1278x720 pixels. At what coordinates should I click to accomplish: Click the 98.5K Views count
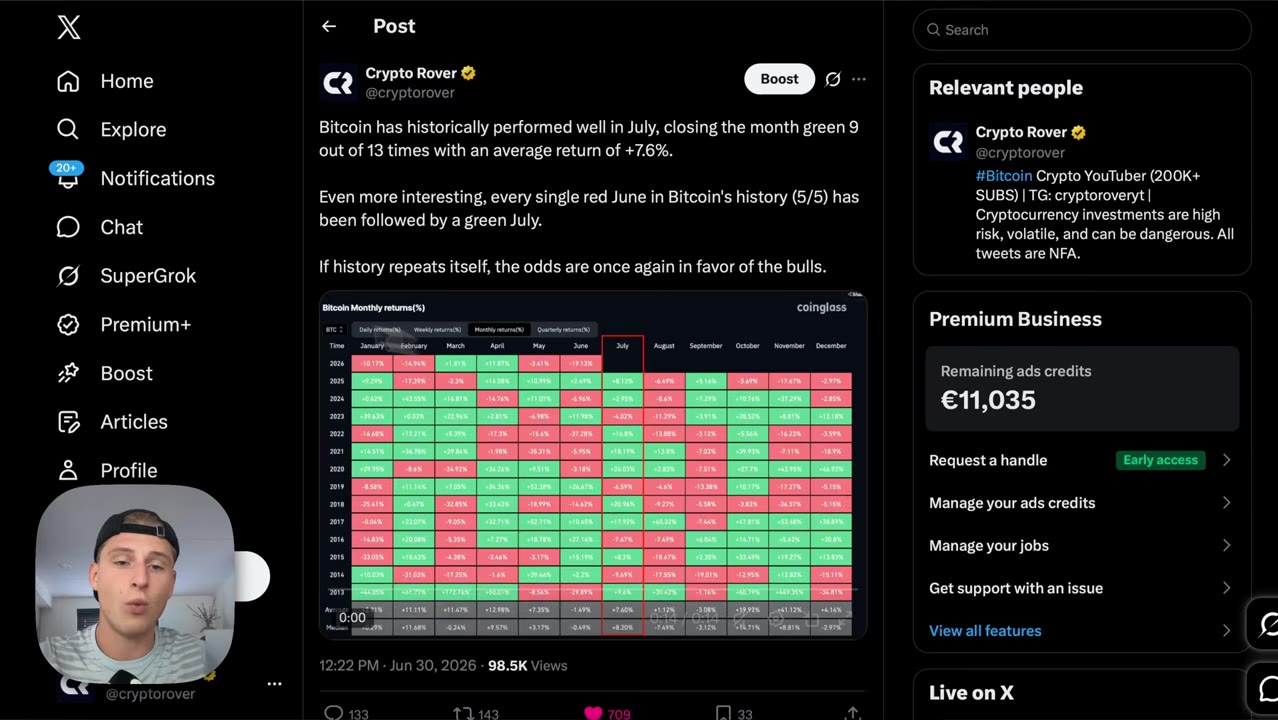pos(527,665)
